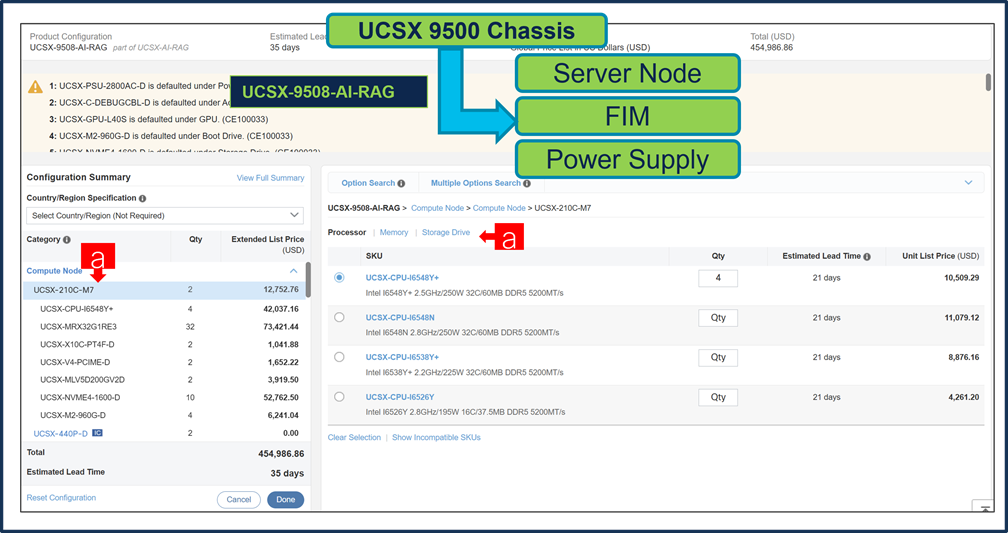Click the warning triangle icon in the messages
The width and height of the screenshot is (1008, 533).
tap(35, 86)
